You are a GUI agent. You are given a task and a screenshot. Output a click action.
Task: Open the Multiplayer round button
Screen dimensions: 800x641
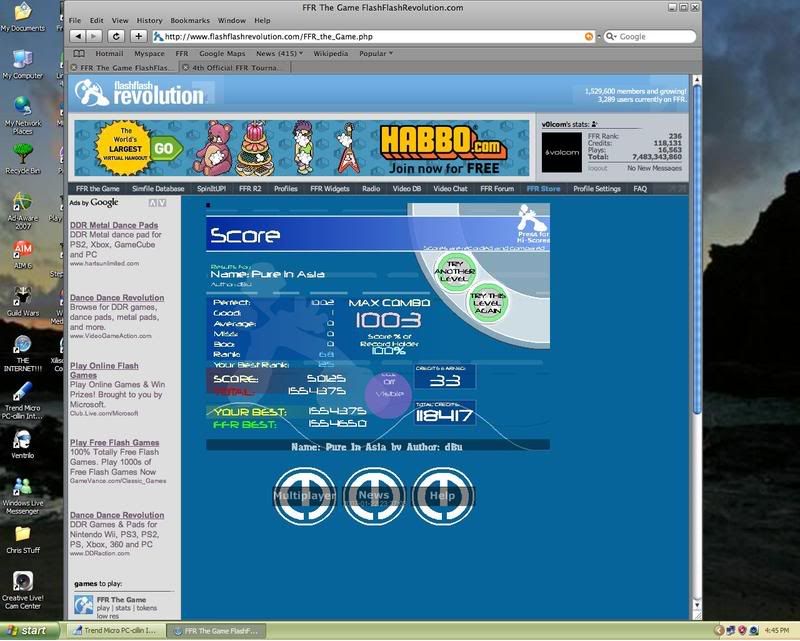point(305,496)
